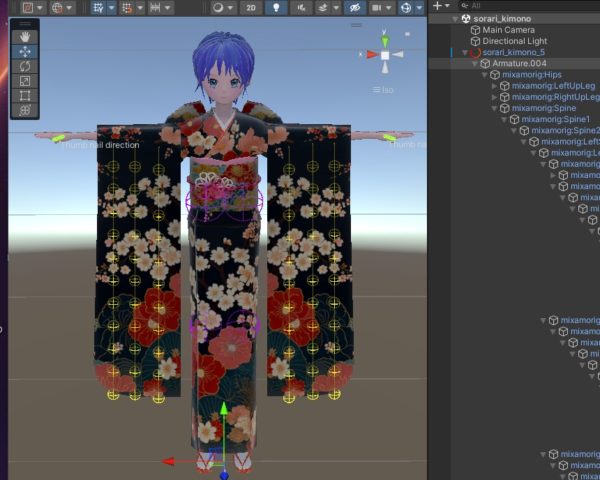Image resolution: width=600 pixels, height=480 pixels.
Task: Open the hierarchy add (+) dropdown
Action: pos(440,6)
